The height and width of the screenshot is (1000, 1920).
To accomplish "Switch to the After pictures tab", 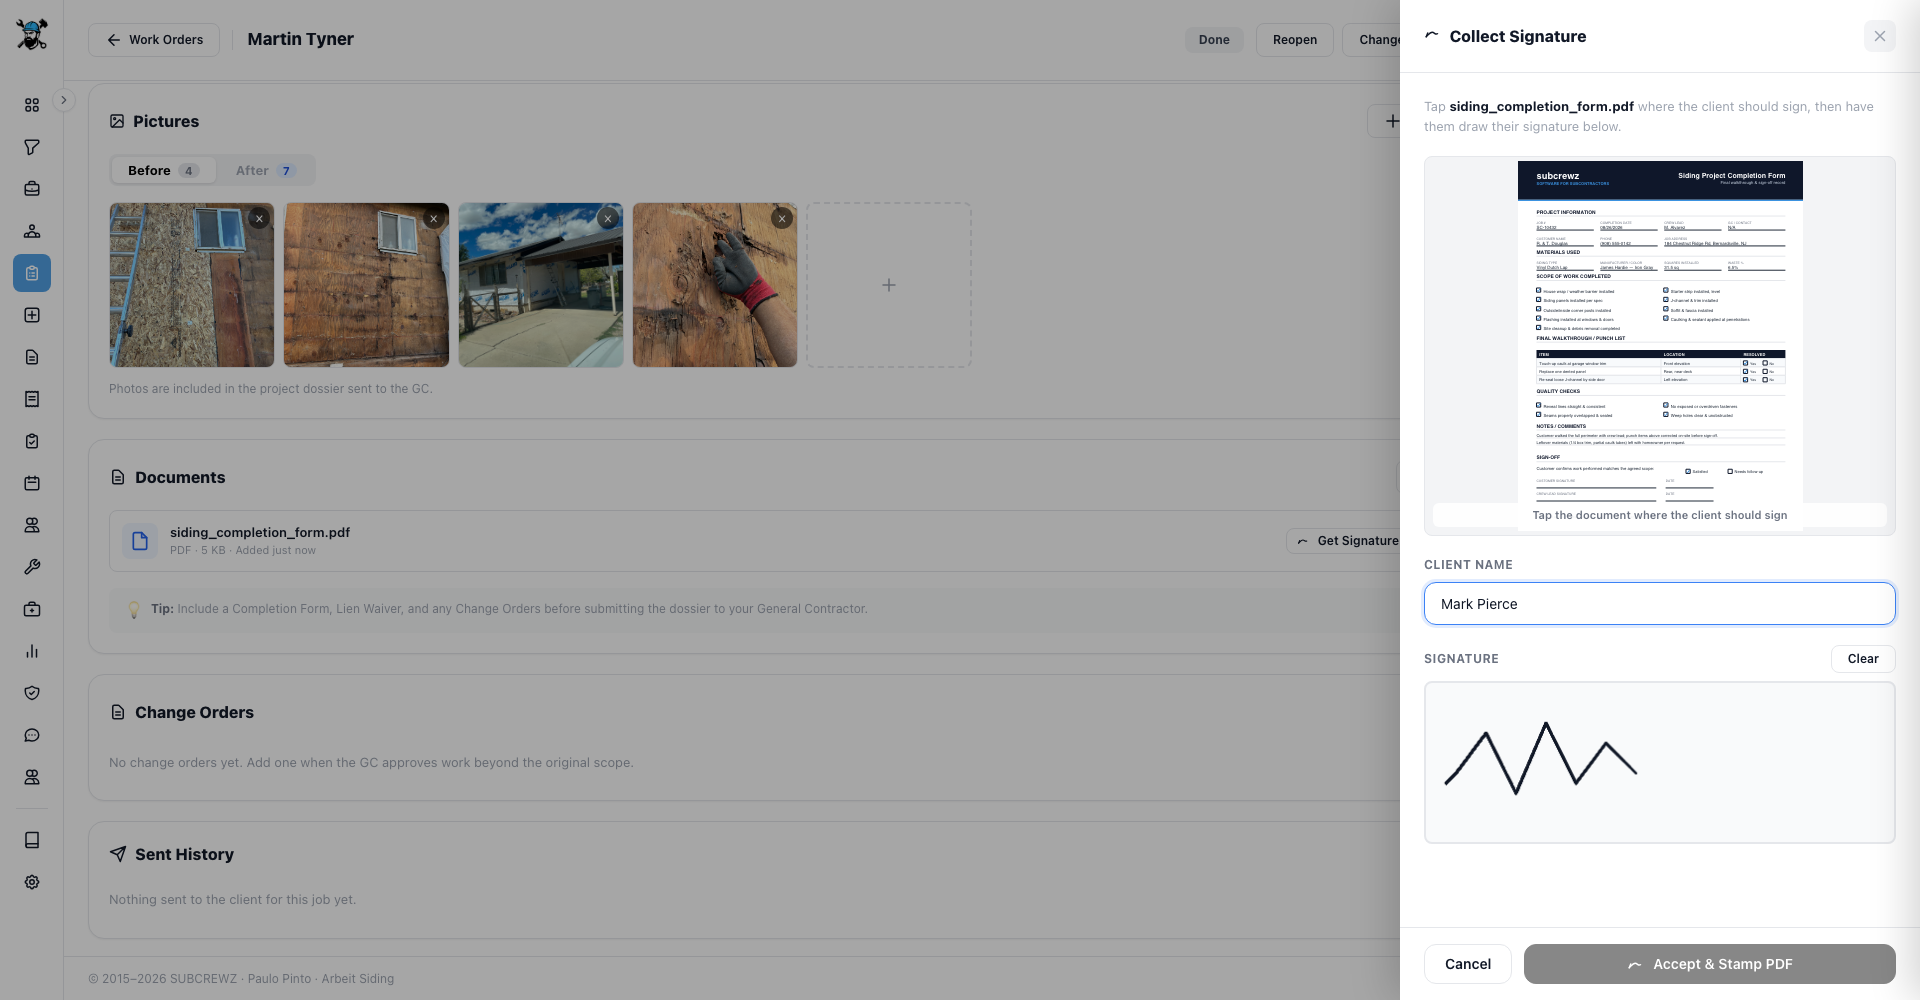I will coord(264,171).
